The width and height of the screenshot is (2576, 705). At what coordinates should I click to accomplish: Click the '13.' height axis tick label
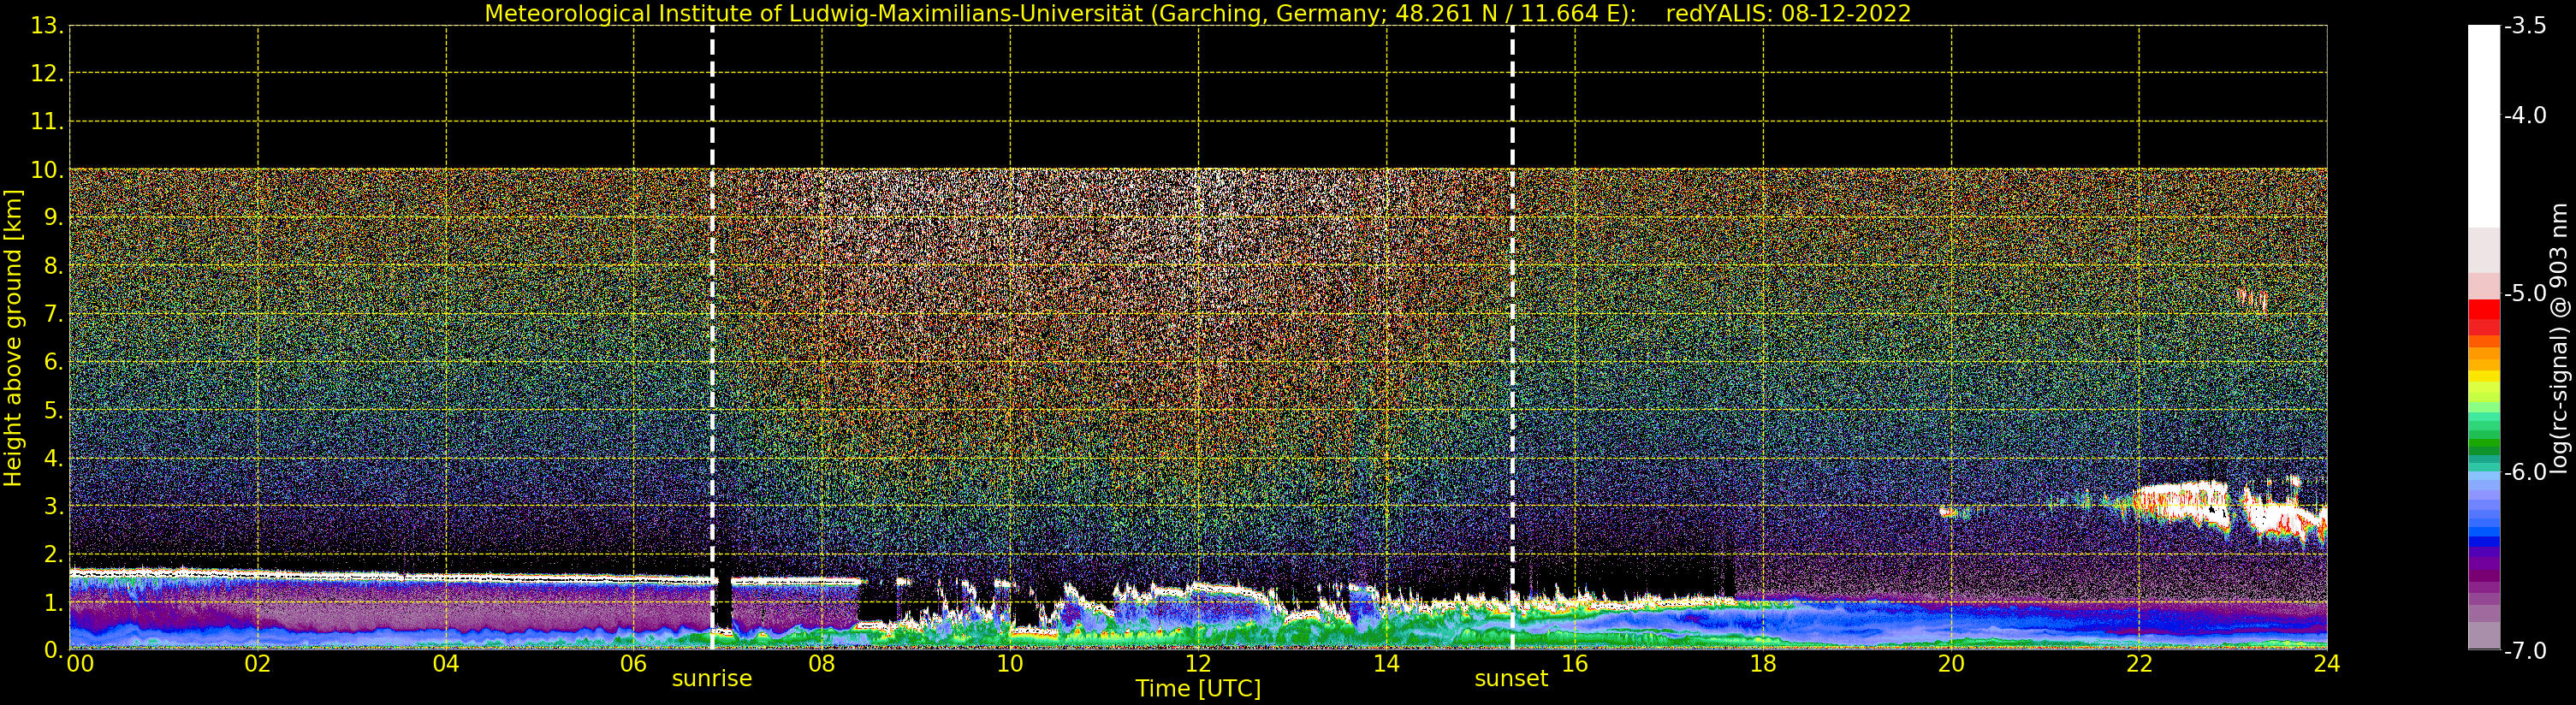pos(47,26)
